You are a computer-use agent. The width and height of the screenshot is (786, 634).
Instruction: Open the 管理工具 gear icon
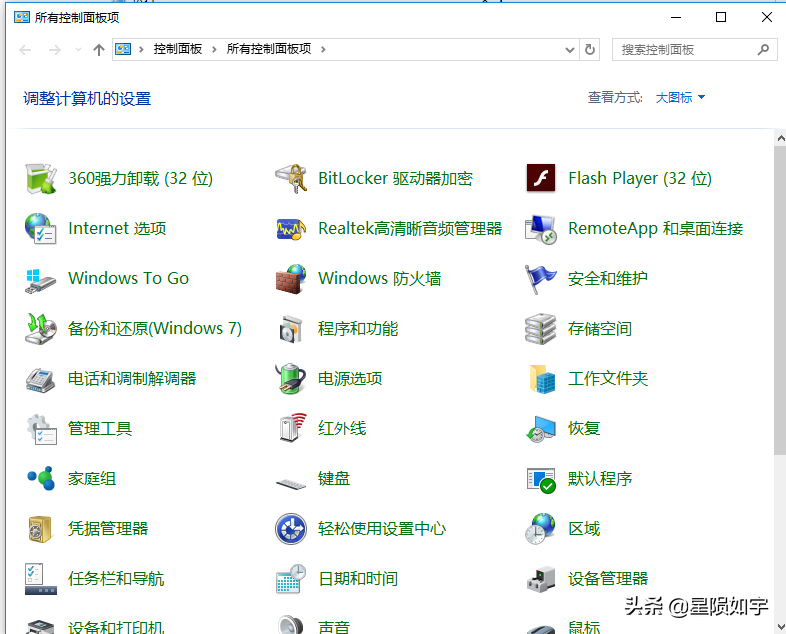[x=41, y=429]
